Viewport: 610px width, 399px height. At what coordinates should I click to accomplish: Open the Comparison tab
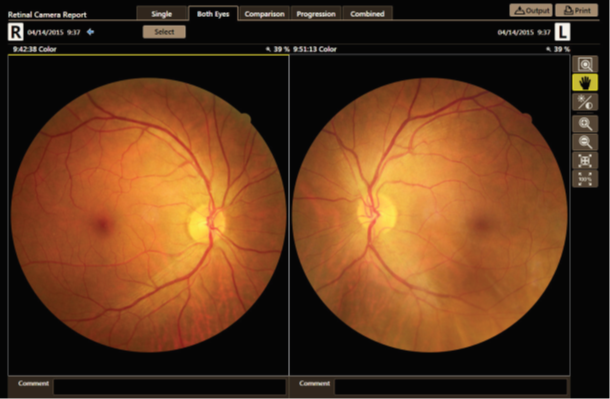click(265, 14)
